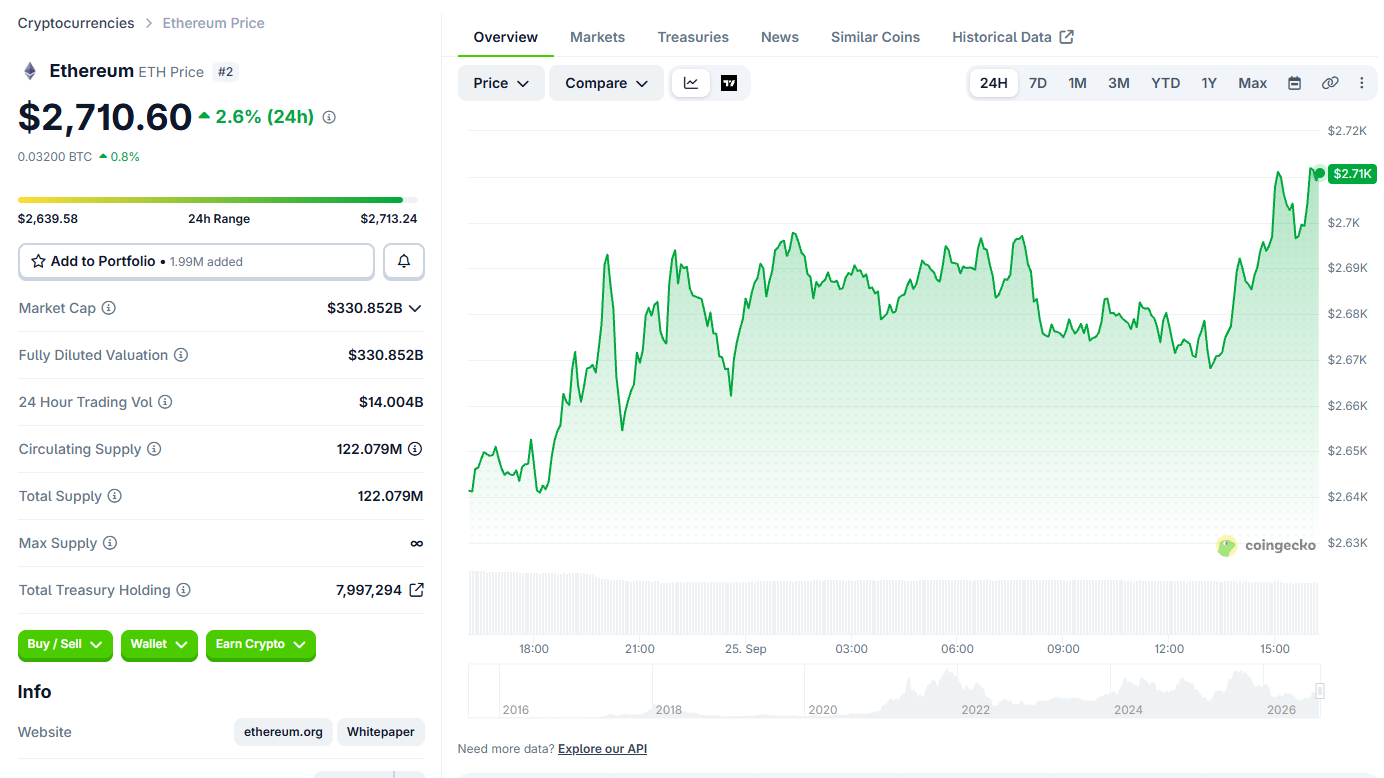Select the 24H time range
Image resolution: width=1384 pixels, height=778 pixels.
point(994,83)
